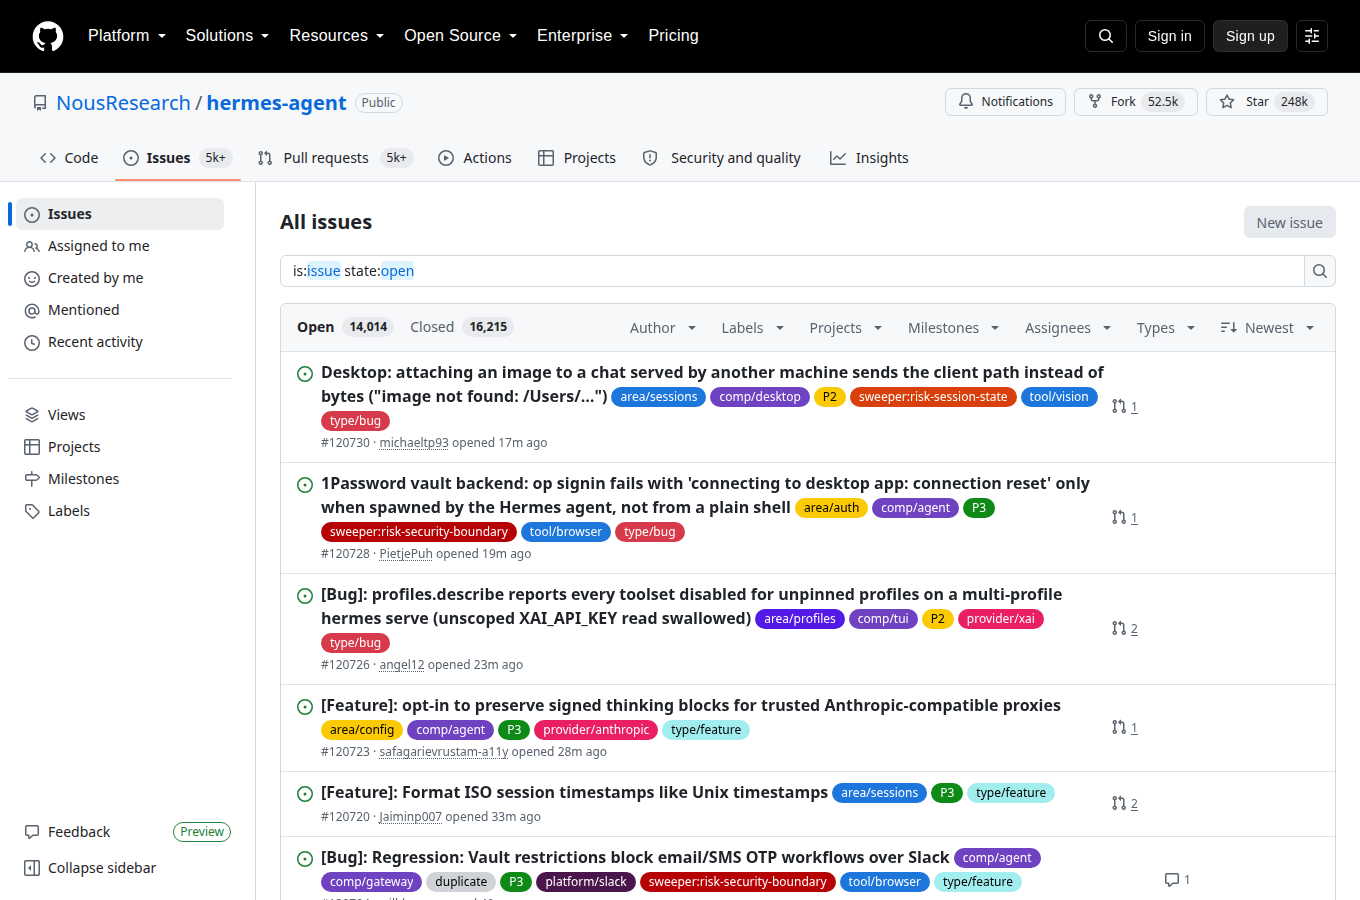The image size is (1360, 900).
Task: Click the Views stack icon in the sidebar
Action: 32,415
